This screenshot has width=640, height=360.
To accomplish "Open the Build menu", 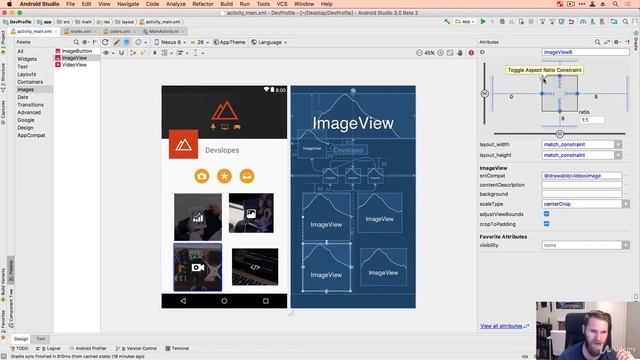I will [x=227, y=4].
